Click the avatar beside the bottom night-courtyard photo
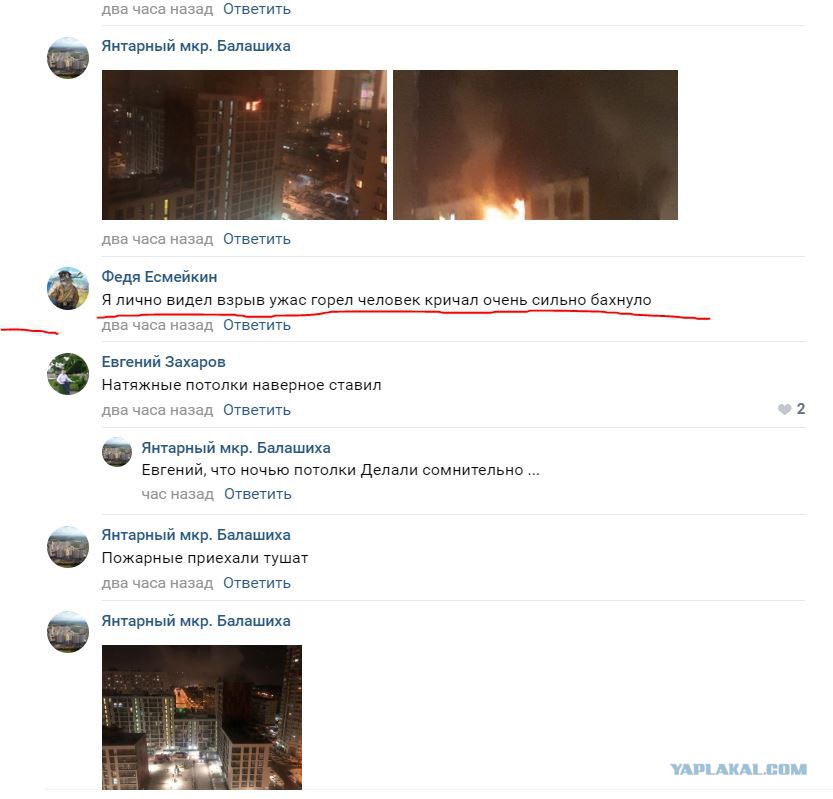Viewport: 833px width, 799px height. coord(68,632)
